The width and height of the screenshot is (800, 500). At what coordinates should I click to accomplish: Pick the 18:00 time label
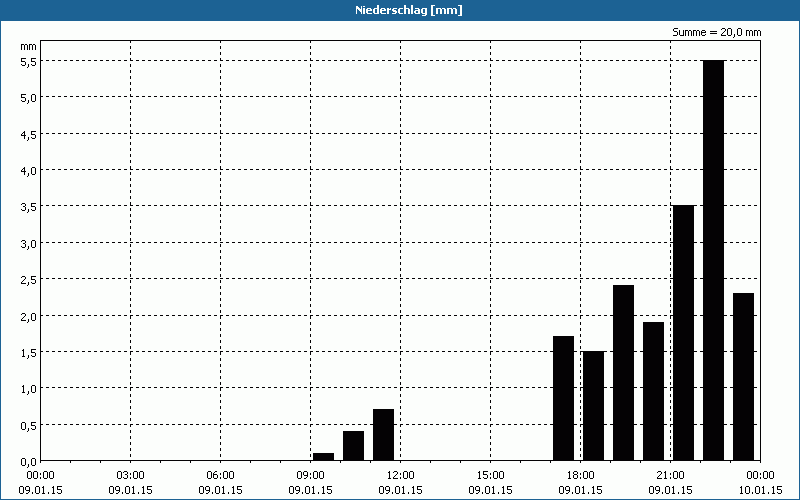tap(581, 476)
